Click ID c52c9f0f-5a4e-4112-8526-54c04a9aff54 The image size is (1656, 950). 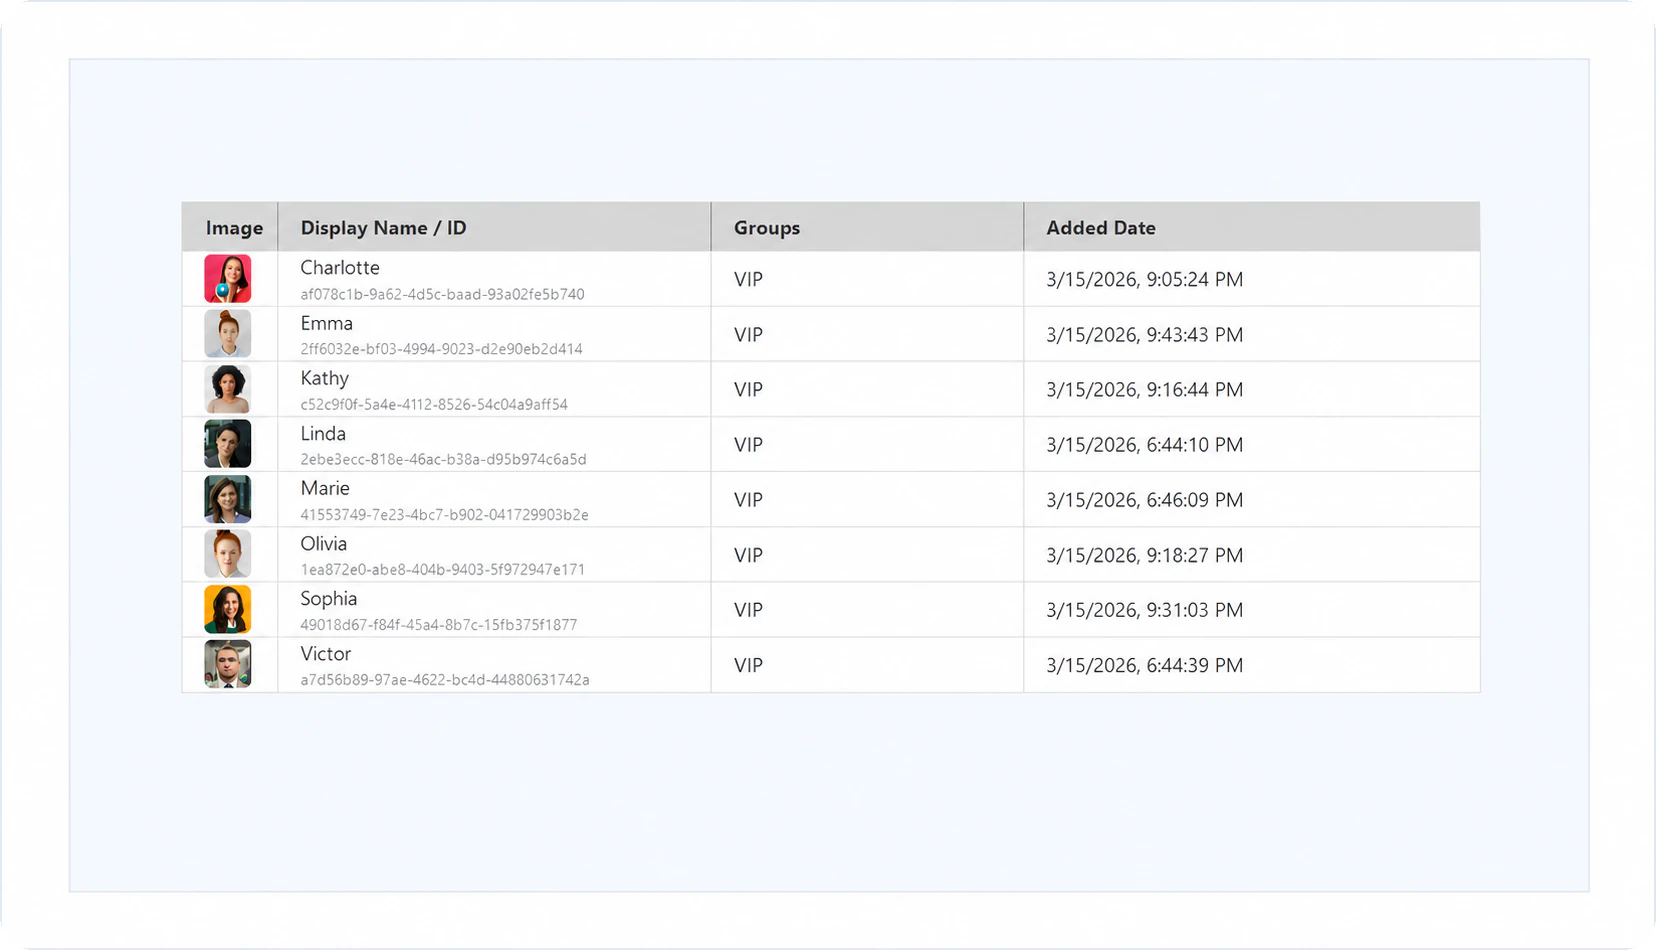434,404
